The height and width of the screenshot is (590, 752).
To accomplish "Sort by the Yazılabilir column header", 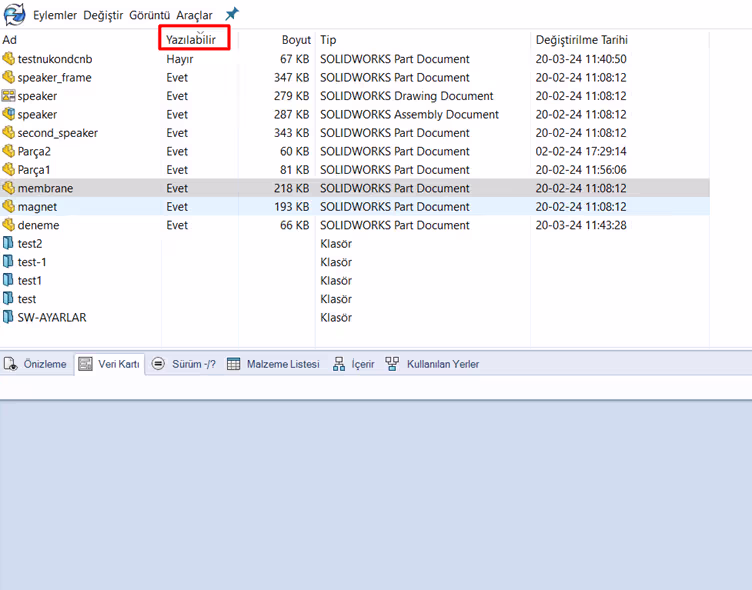I will click(191, 40).
